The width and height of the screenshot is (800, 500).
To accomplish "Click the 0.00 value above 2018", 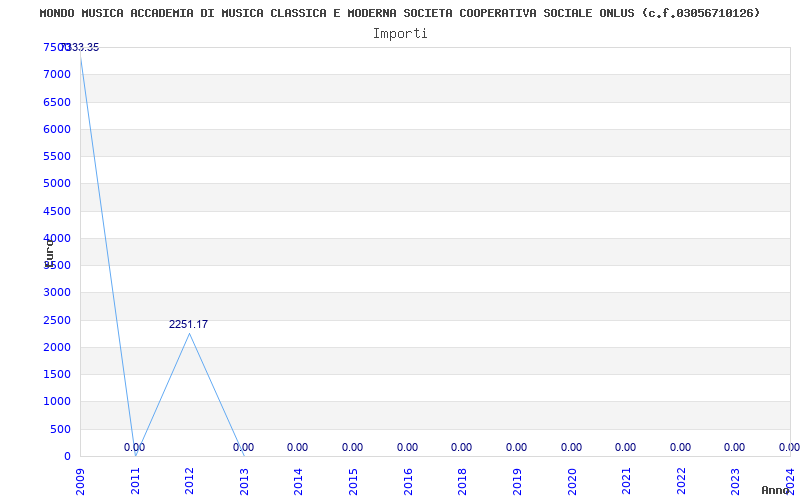I will tap(461, 447).
